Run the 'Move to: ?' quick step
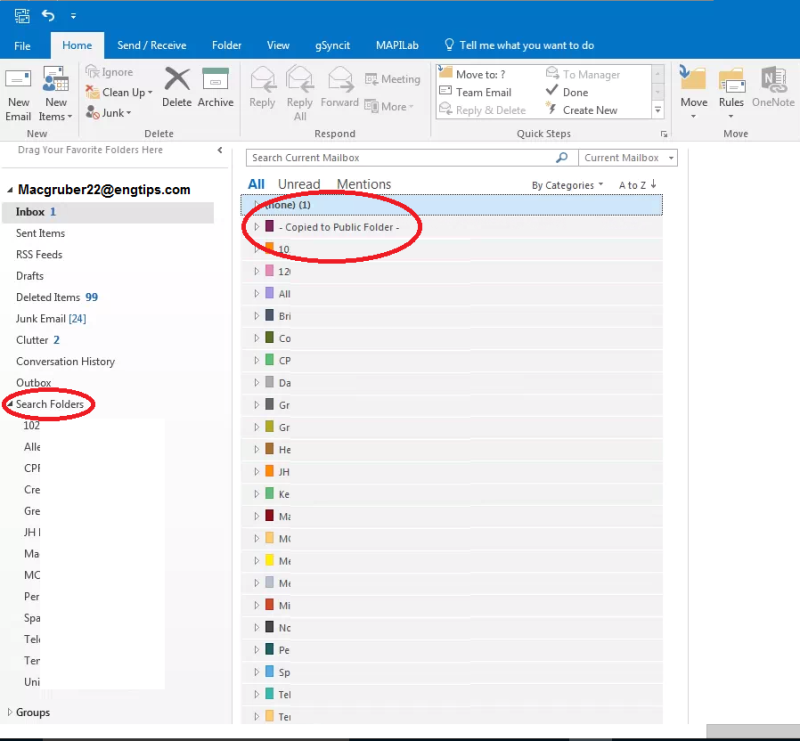800x741 pixels. [x=472, y=74]
